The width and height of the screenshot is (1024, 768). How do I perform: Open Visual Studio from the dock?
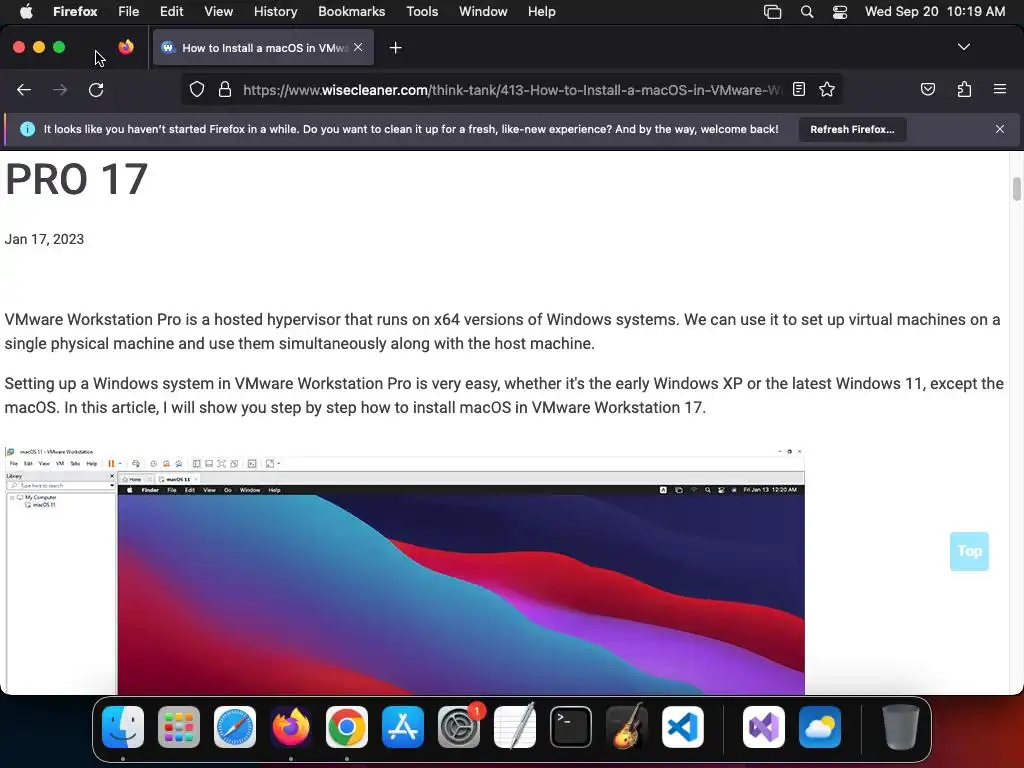click(764, 727)
